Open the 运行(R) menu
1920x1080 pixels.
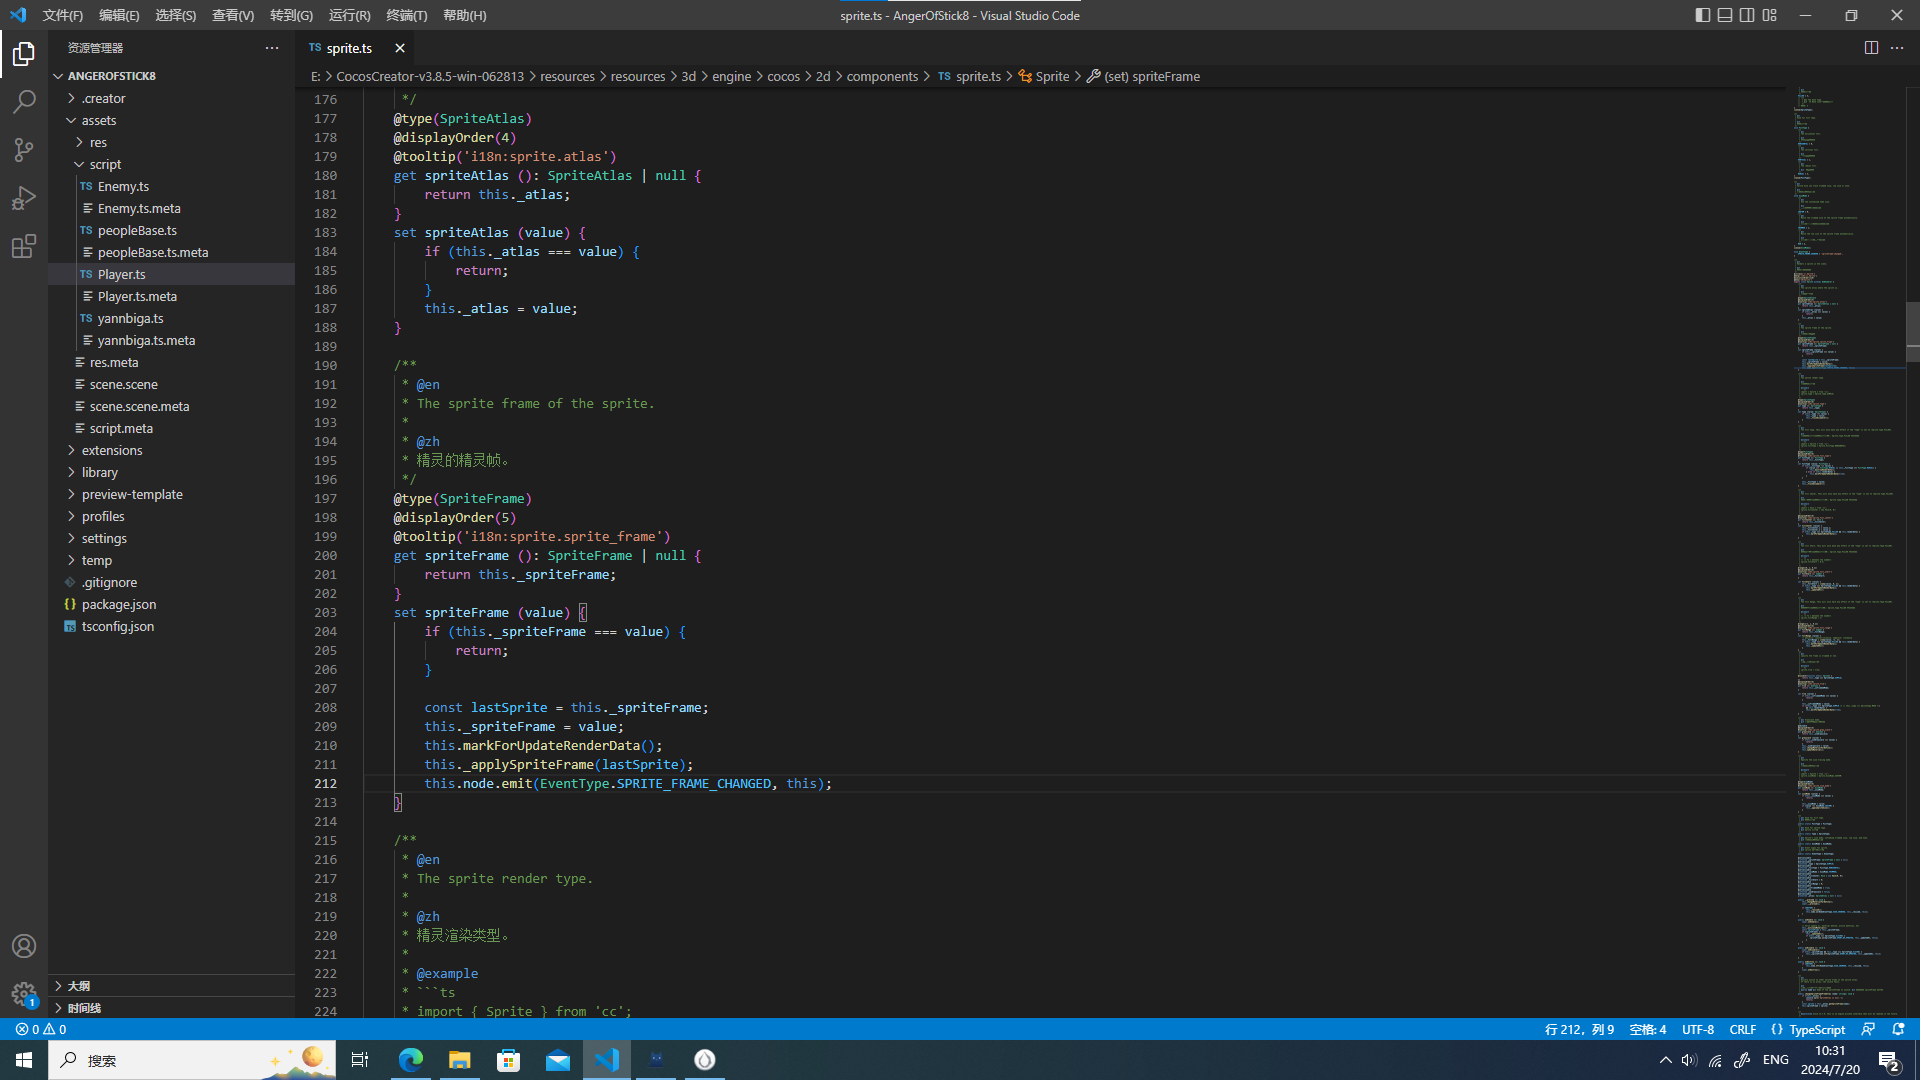click(349, 15)
